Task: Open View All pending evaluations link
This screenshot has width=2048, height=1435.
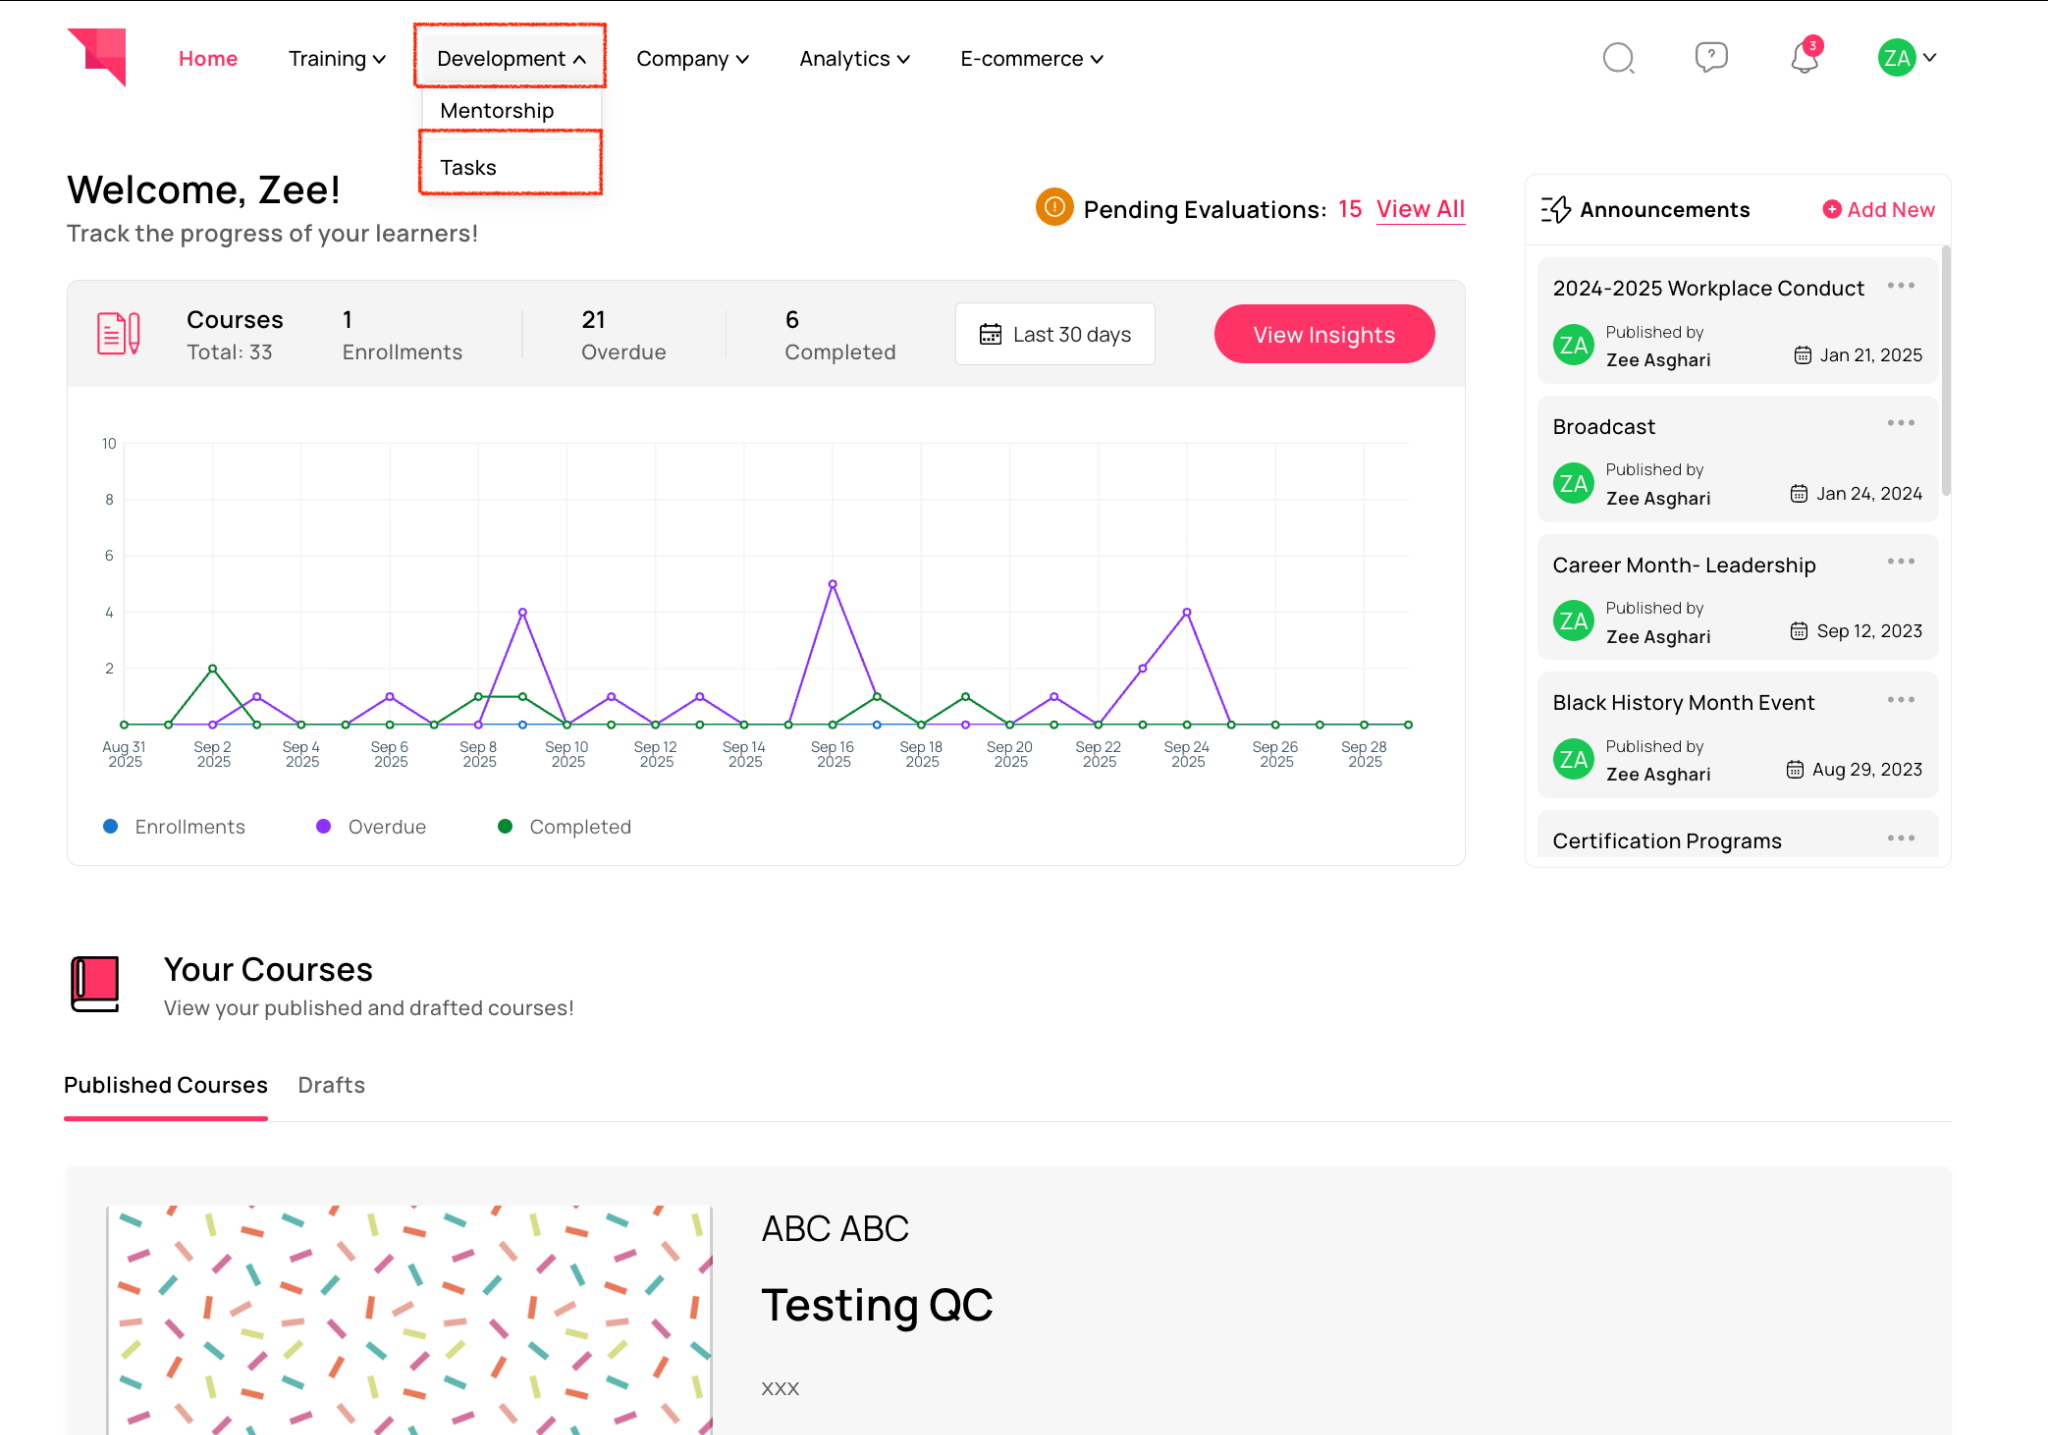Action: click(1420, 209)
